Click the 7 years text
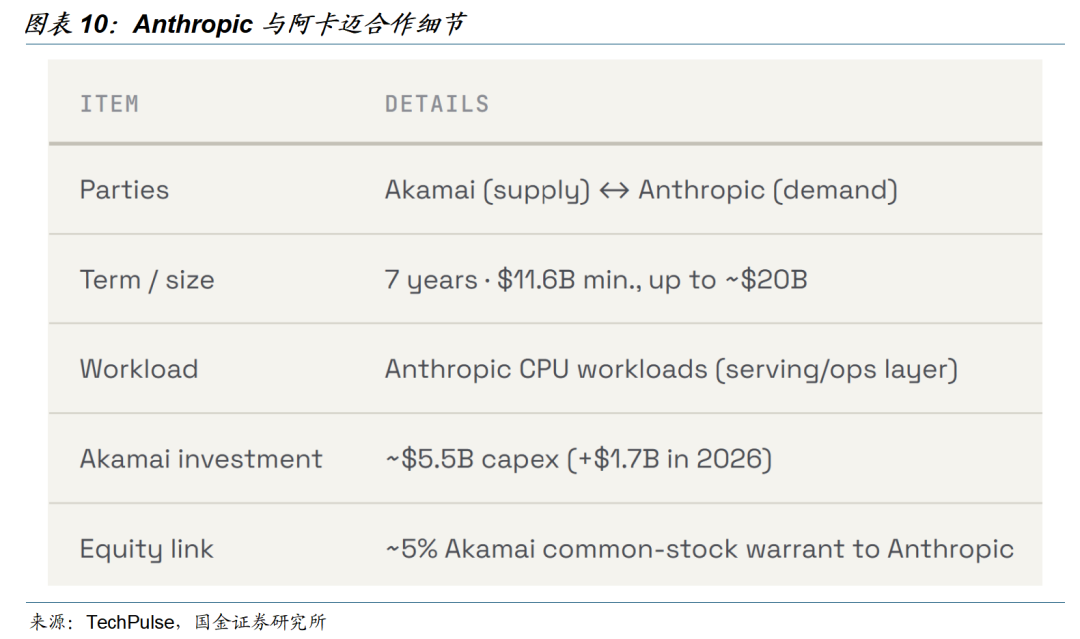 click(430, 280)
